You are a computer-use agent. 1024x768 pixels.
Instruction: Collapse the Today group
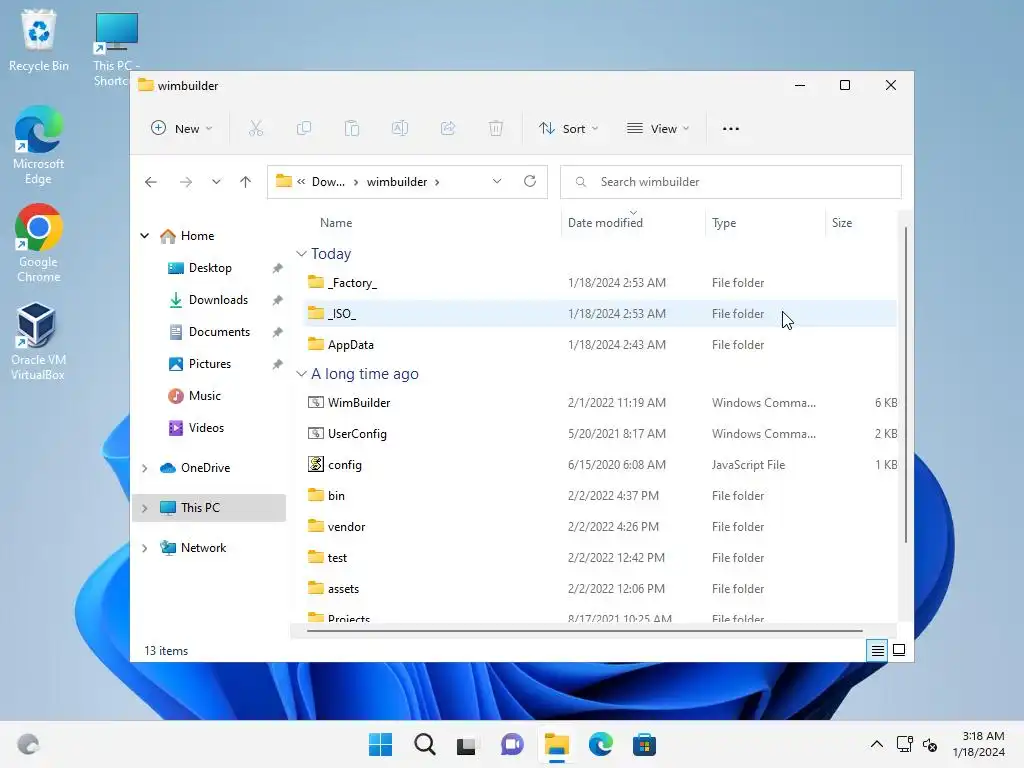(x=301, y=253)
